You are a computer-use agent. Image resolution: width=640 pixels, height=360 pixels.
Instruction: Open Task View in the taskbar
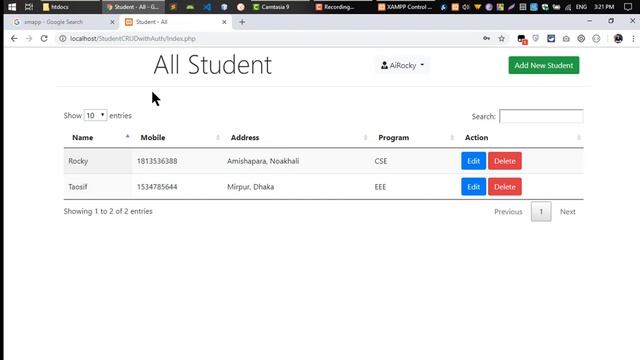29,7
